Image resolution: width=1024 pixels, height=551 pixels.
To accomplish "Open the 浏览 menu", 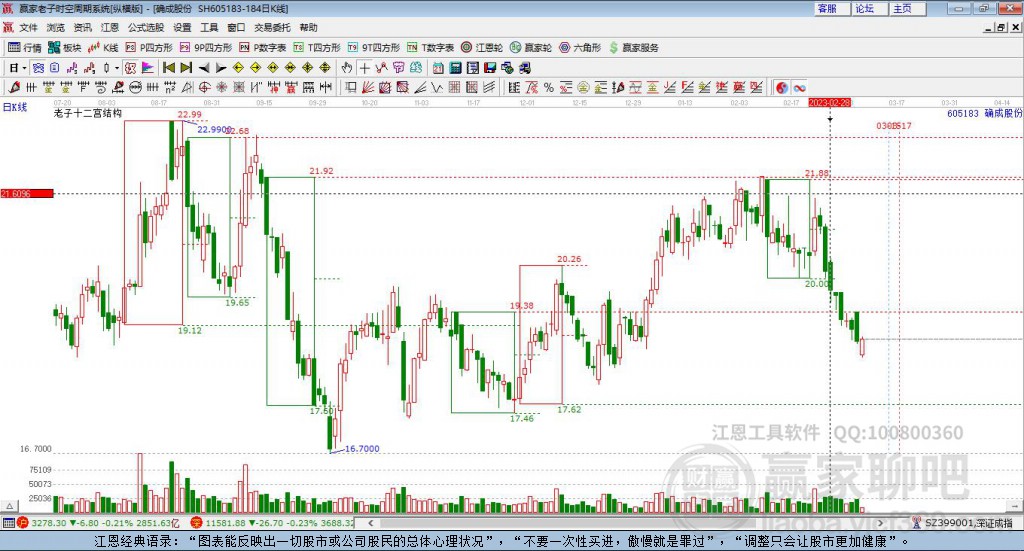I will point(56,27).
